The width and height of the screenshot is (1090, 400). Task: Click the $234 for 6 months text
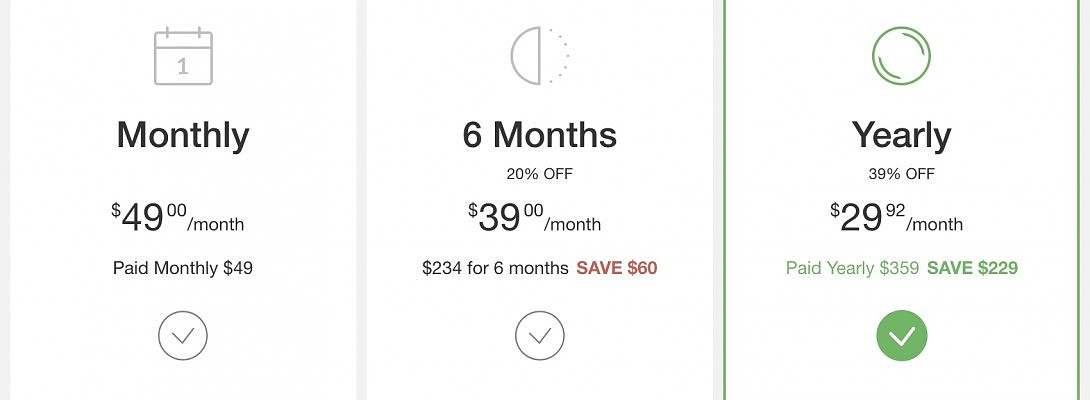point(495,268)
